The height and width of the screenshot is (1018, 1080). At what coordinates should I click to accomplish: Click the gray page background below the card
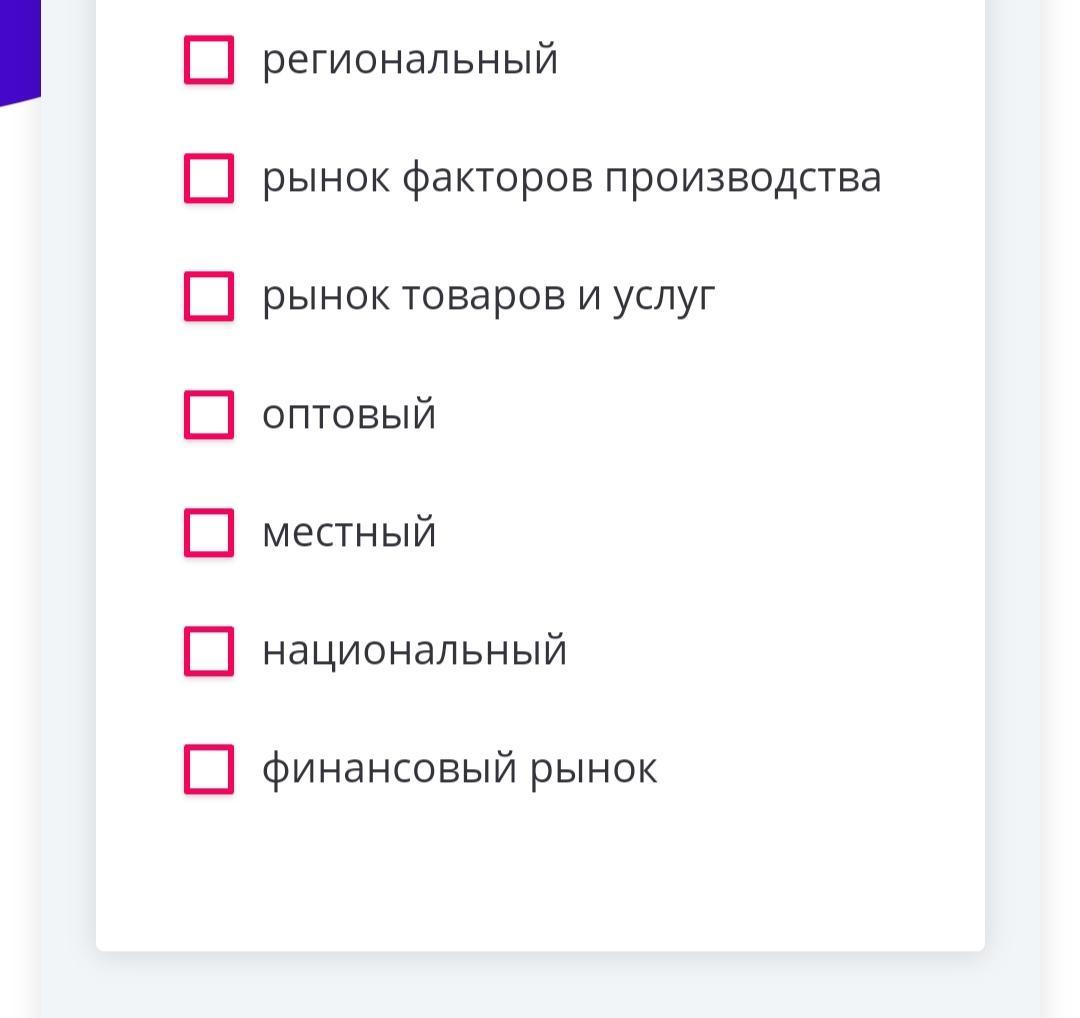tap(540, 986)
